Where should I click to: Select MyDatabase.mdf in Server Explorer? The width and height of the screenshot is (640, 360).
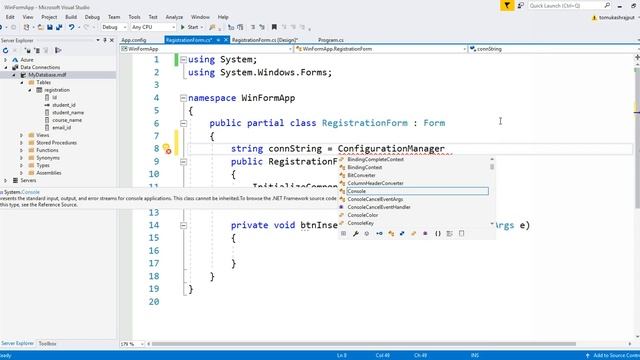(47, 75)
